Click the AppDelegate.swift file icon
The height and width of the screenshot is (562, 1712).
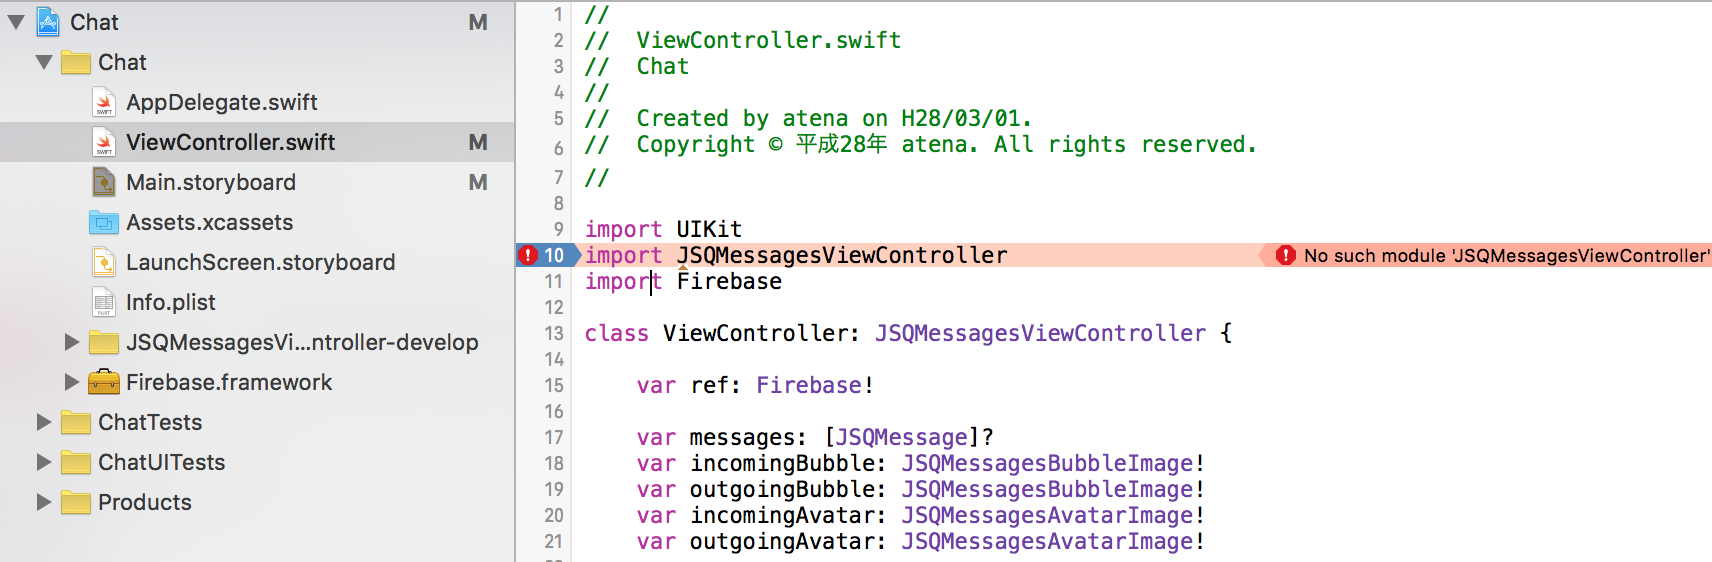[x=104, y=102]
